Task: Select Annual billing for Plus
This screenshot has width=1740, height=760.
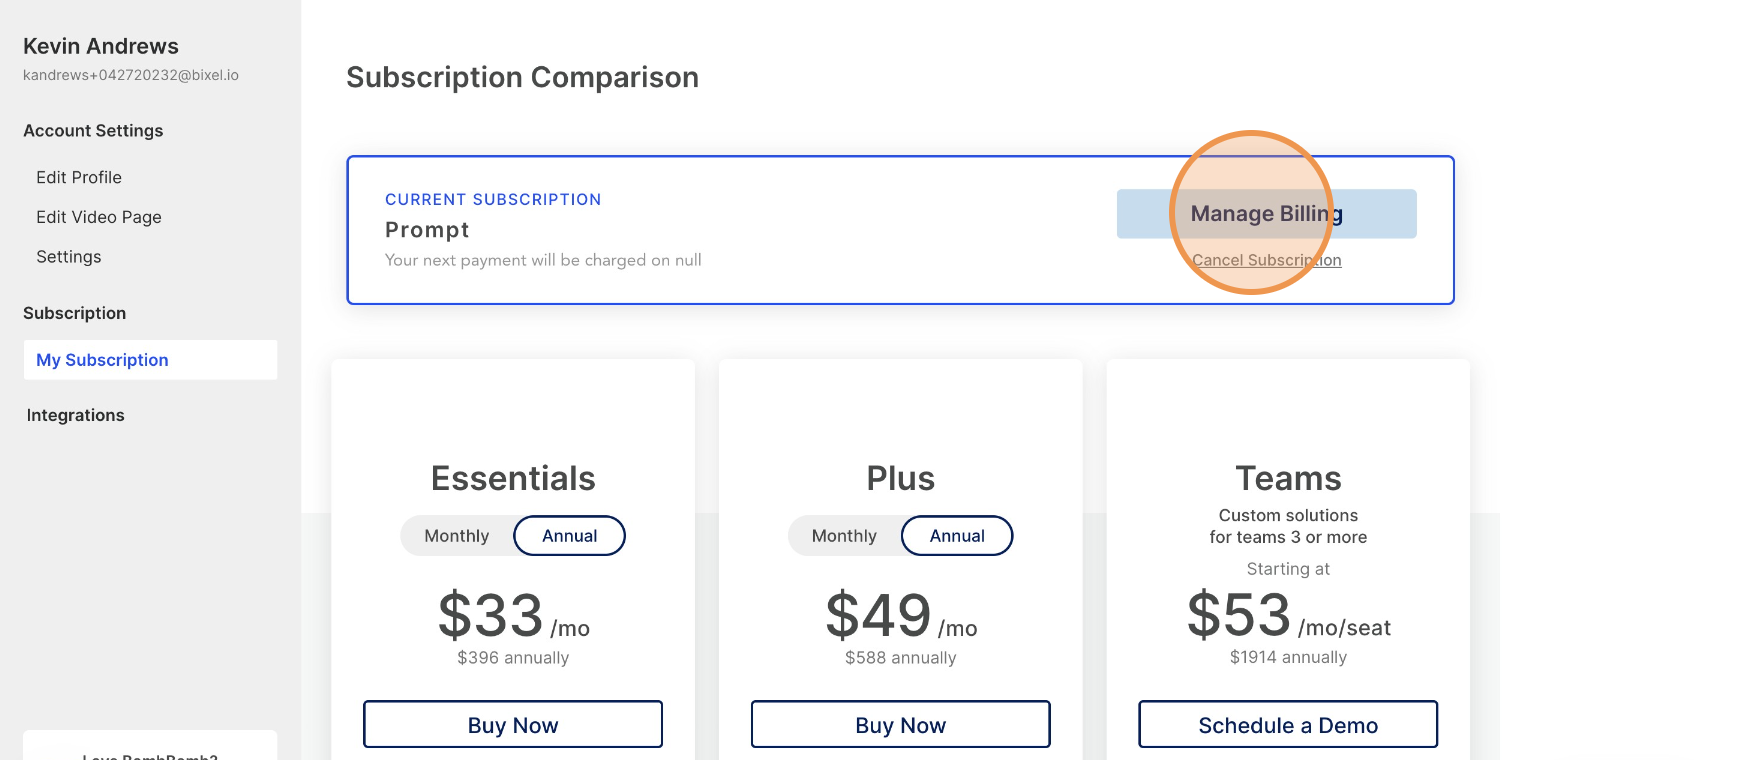Action: (957, 536)
